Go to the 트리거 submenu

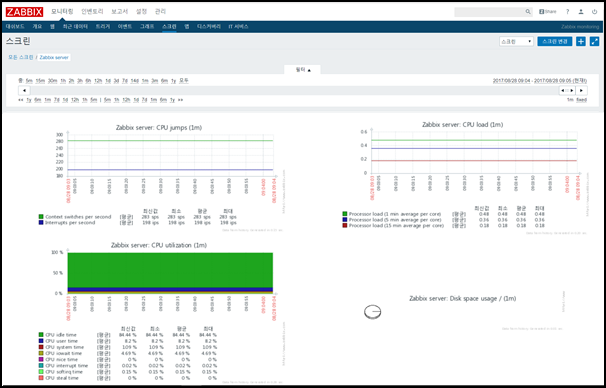tap(103, 27)
